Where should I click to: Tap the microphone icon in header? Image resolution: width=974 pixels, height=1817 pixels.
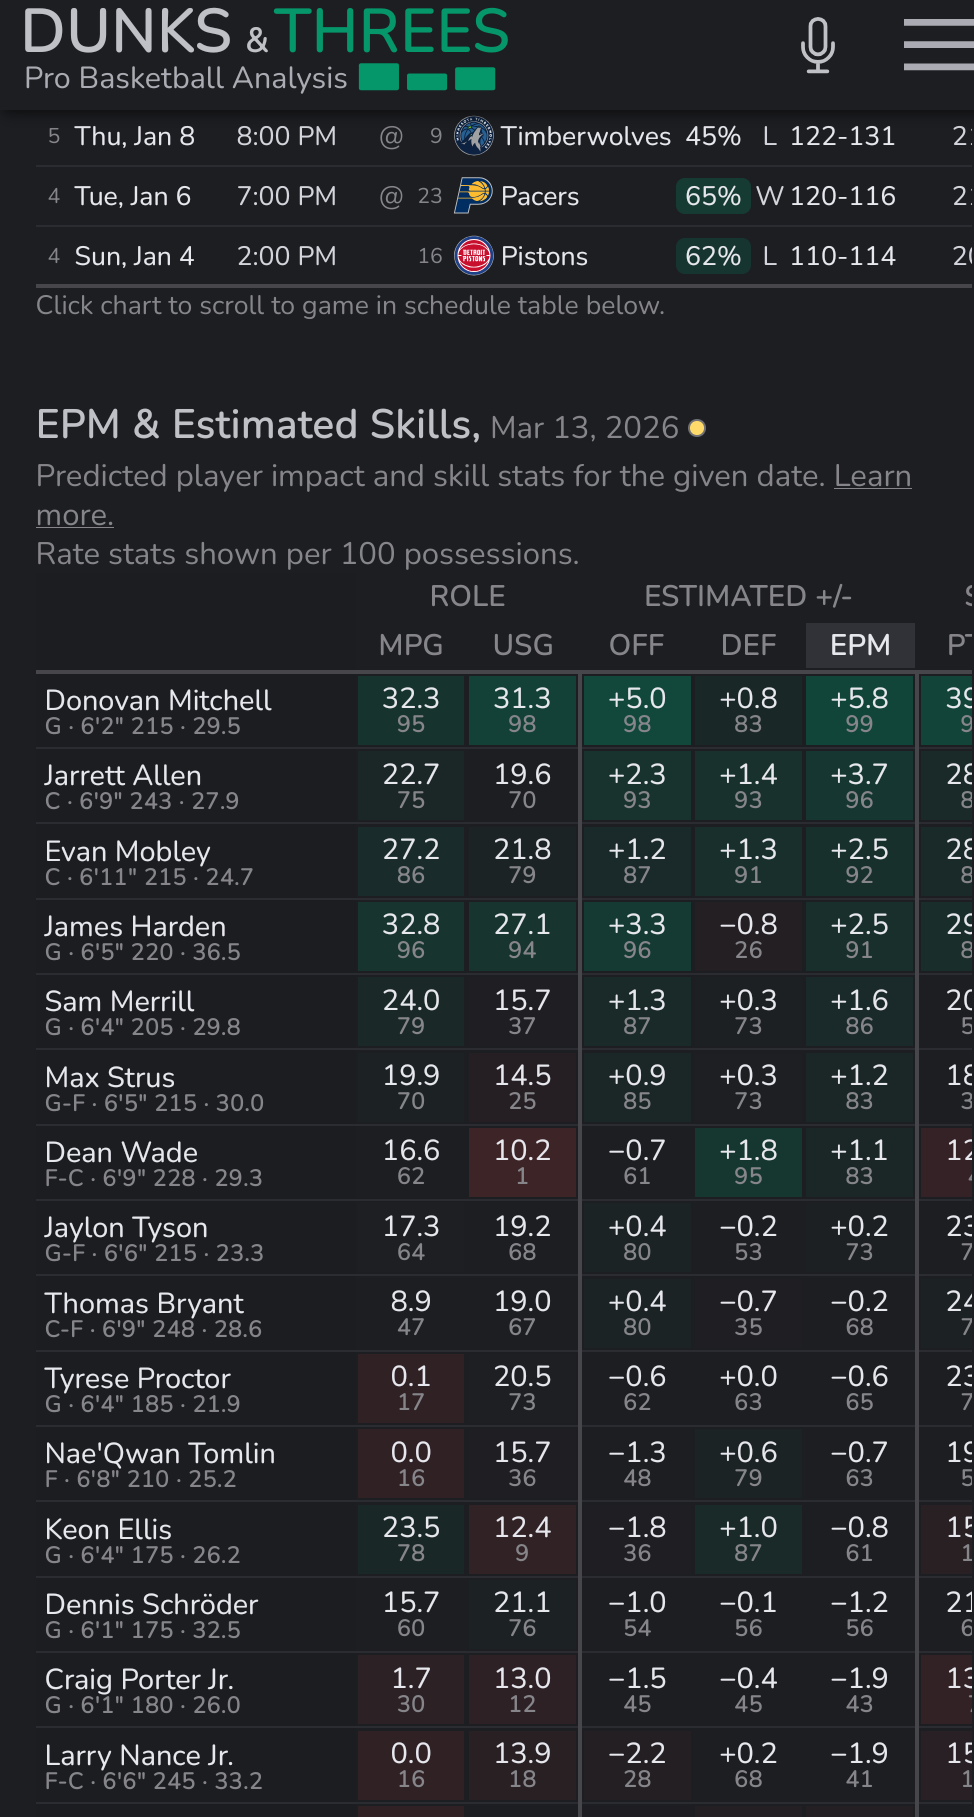coord(817,46)
